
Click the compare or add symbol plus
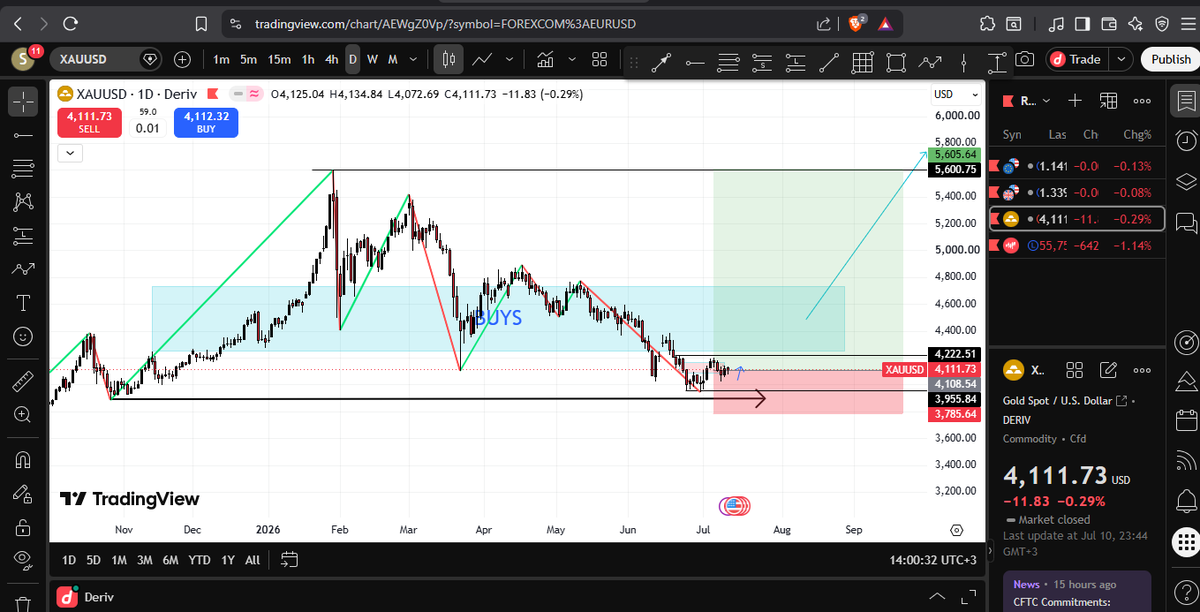[183, 59]
